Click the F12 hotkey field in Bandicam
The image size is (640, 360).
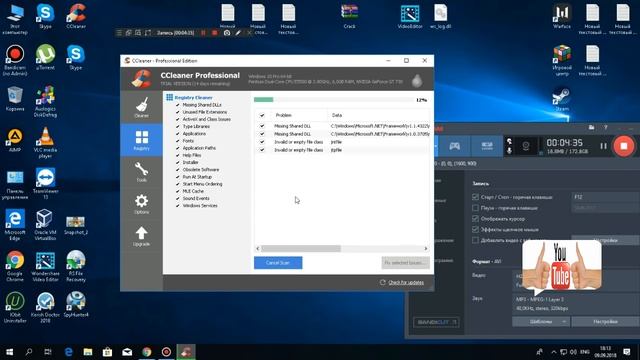pyautogui.click(x=605, y=197)
